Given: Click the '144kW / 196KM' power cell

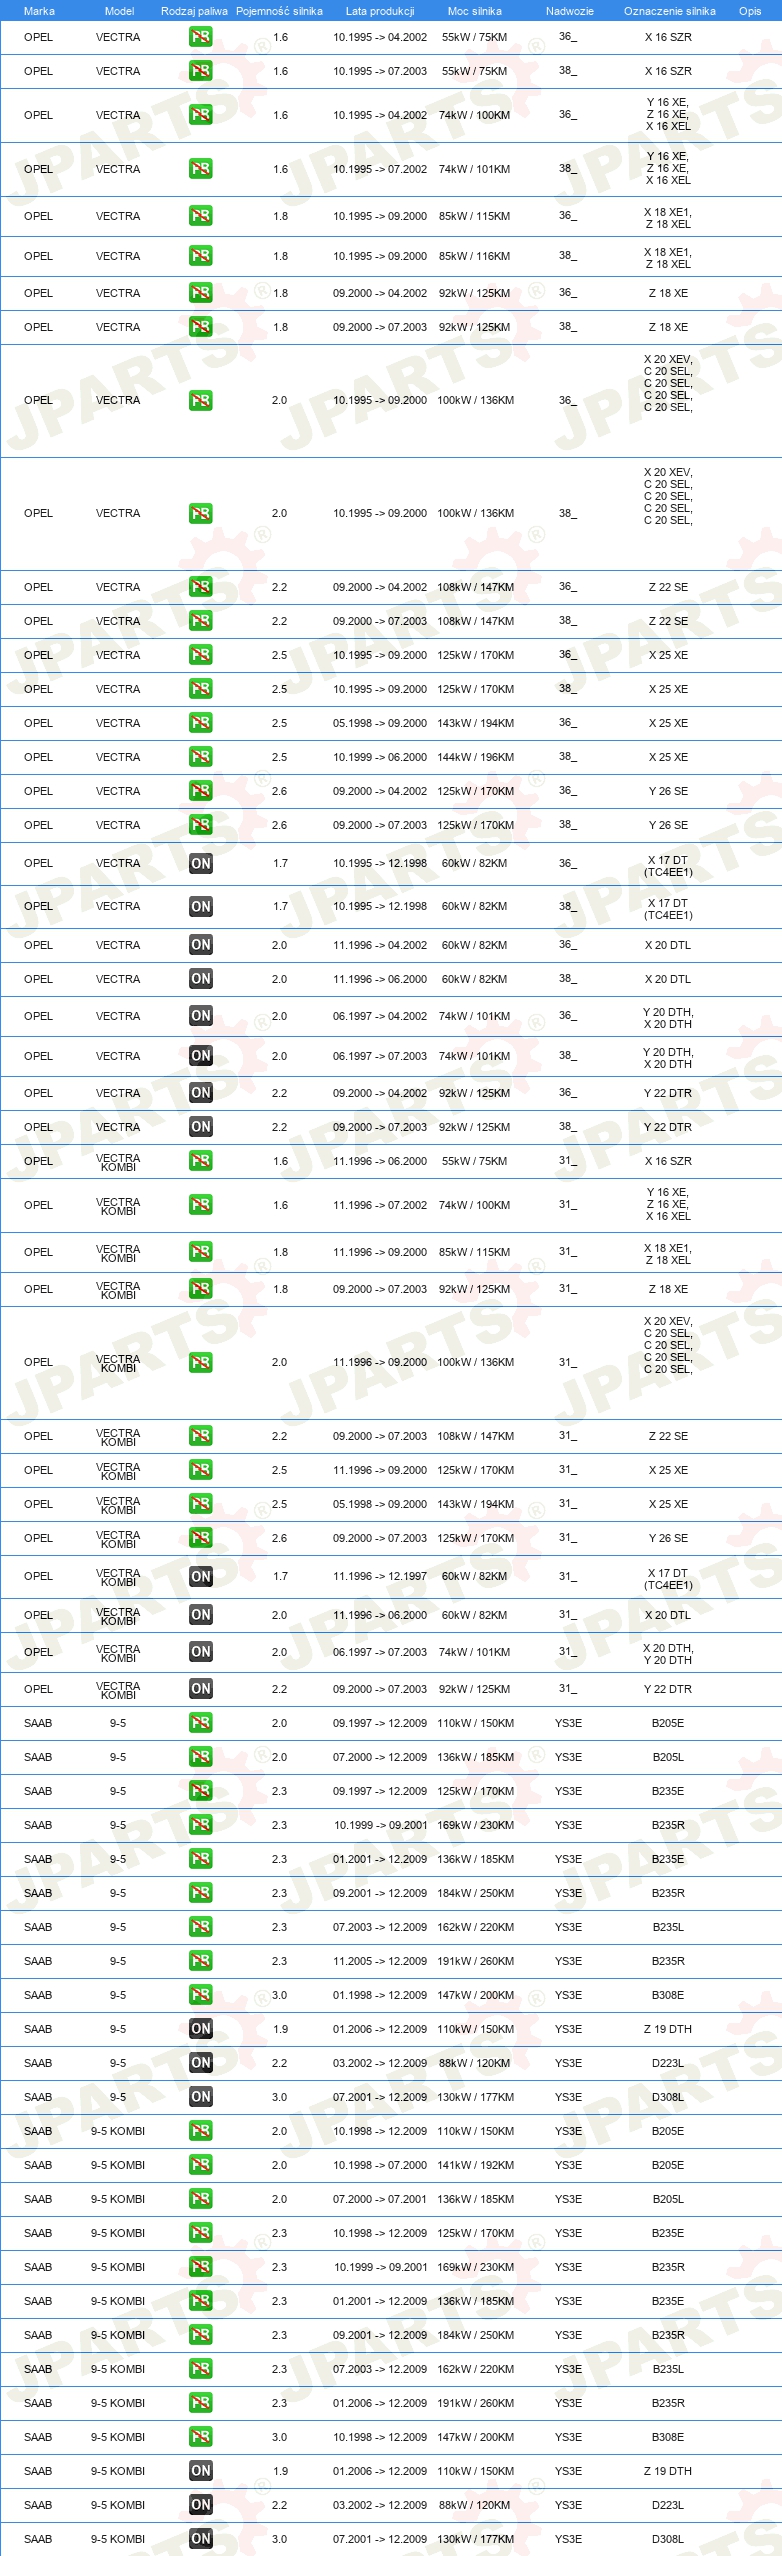Looking at the screenshot, I should pos(475,757).
